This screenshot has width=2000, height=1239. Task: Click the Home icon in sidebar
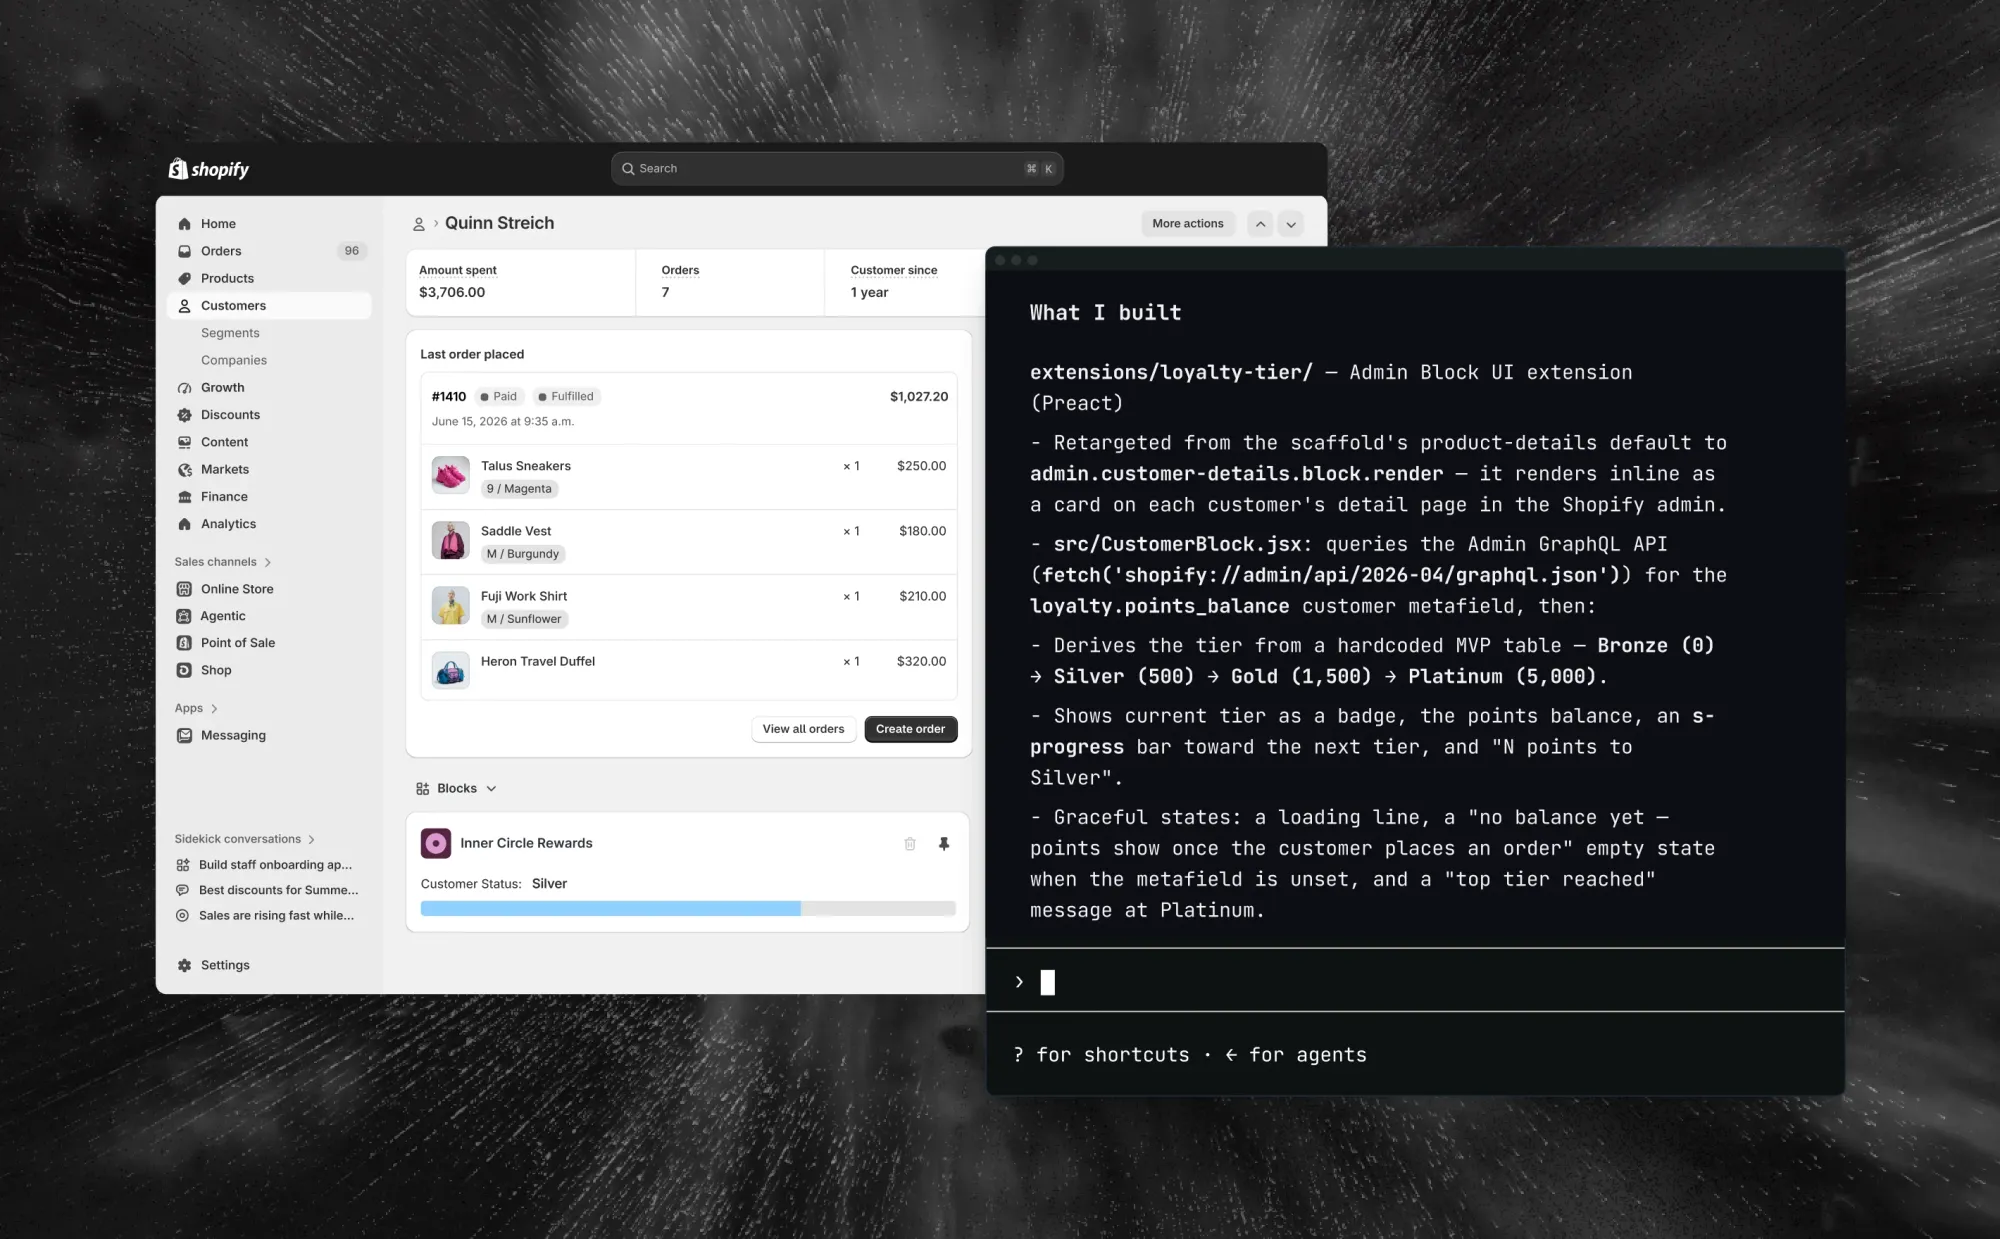(184, 224)
